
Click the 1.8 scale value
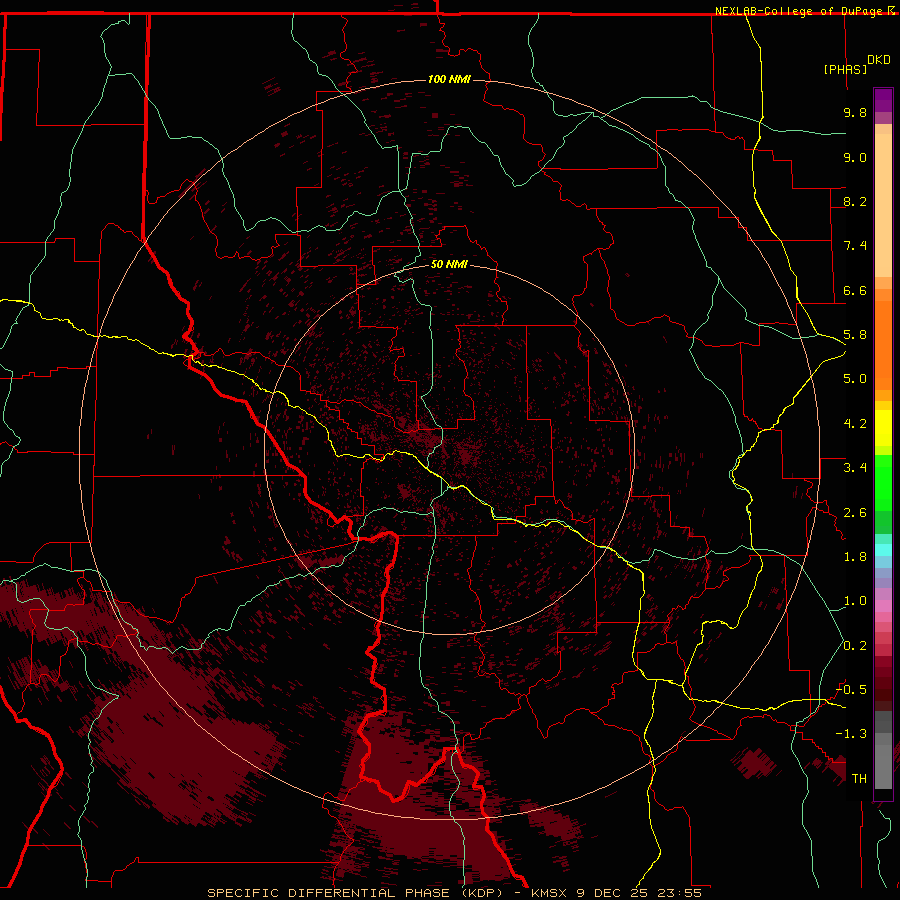tap(855, 557)
